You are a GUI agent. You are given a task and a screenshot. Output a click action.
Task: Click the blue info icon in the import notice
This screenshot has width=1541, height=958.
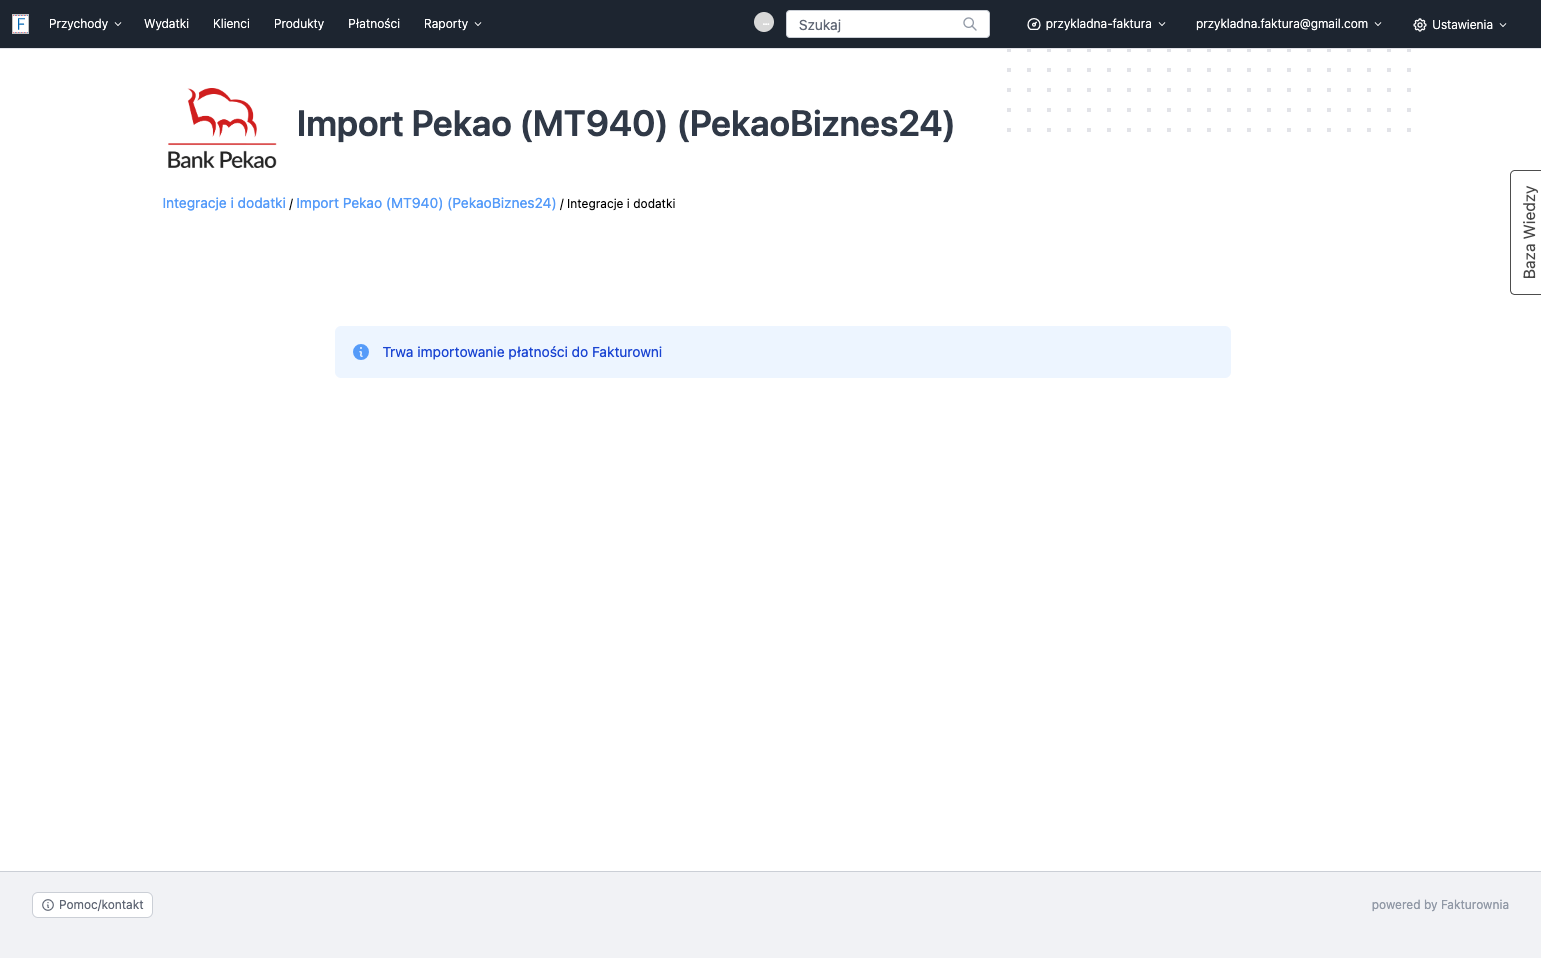pyautogui.click(x=361, y=352)
